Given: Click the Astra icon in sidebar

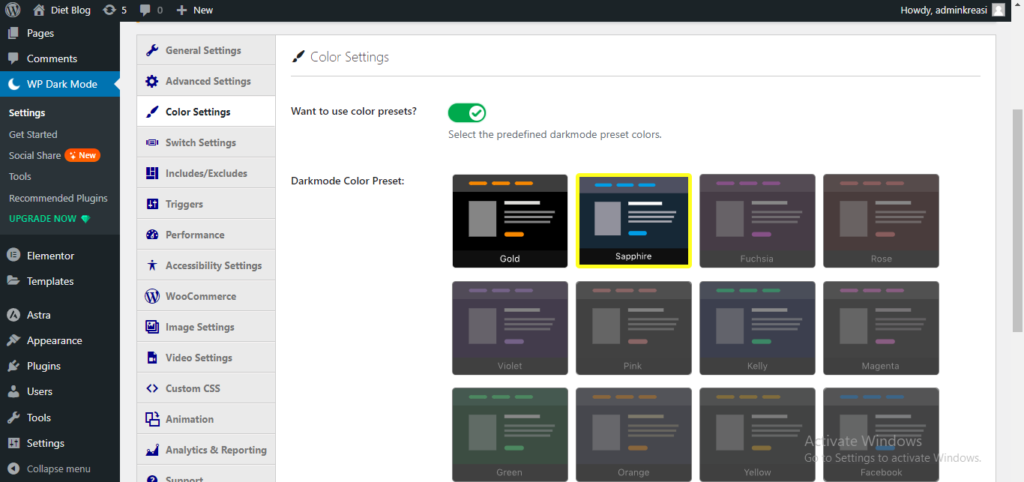Looking at the screenshot, I should point(14,315).
